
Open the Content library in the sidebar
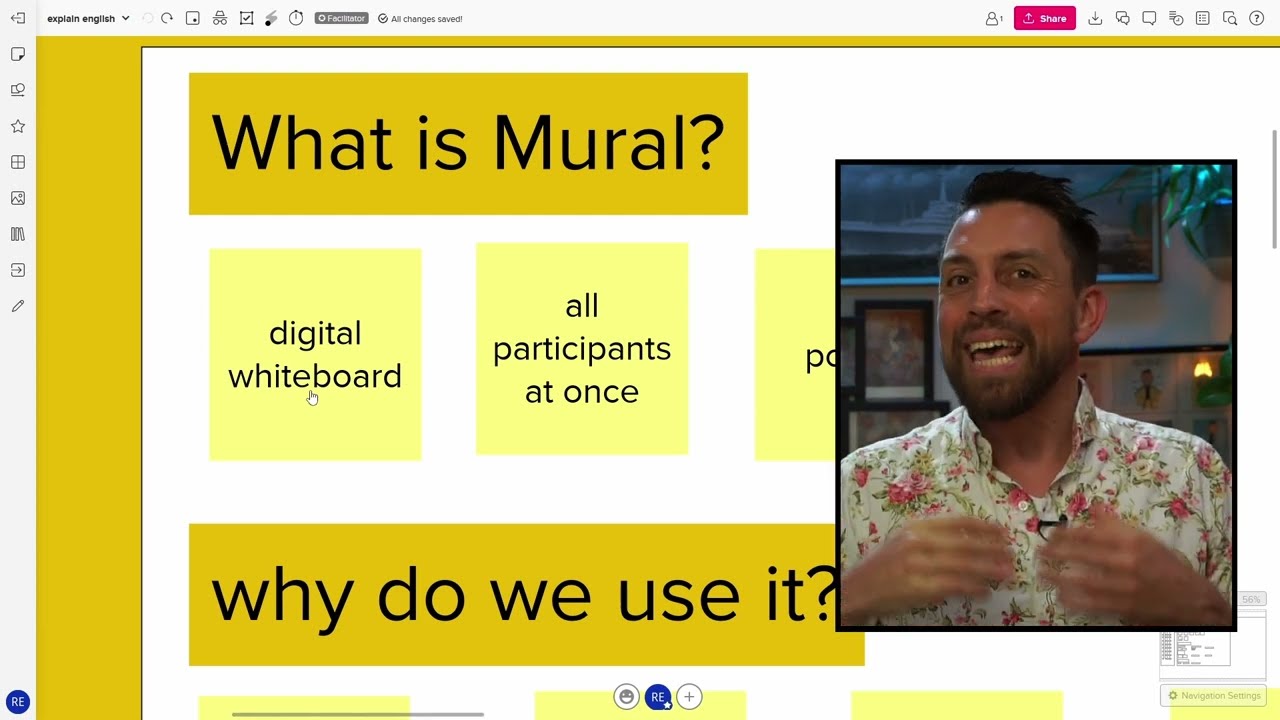[x=17, y=234]
